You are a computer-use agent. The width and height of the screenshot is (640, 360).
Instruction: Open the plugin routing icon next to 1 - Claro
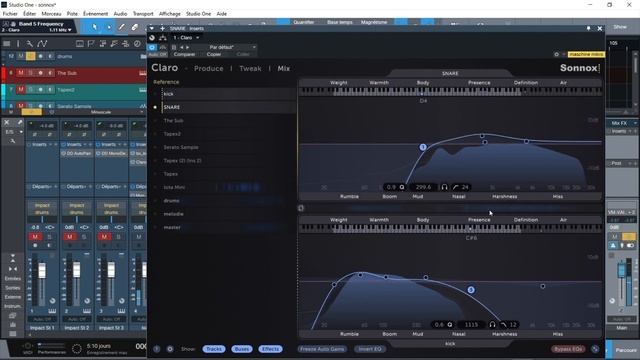pyautogui.click(x=163, y=38)
